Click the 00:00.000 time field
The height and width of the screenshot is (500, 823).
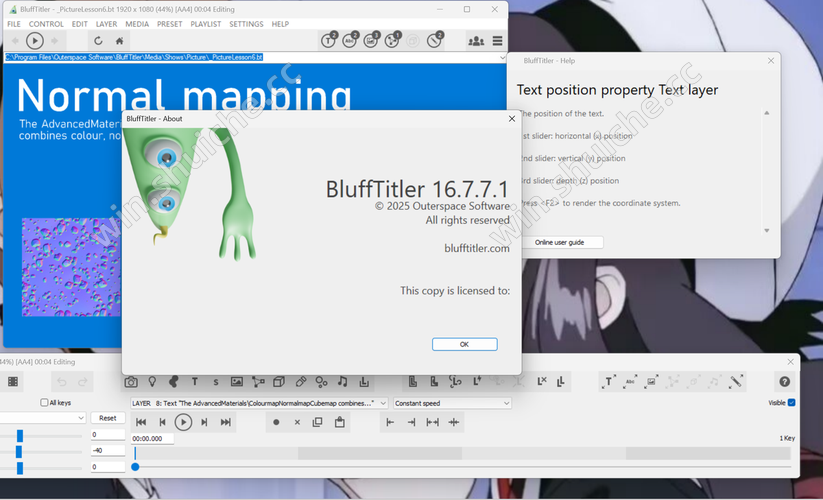(x=152, y=439)
